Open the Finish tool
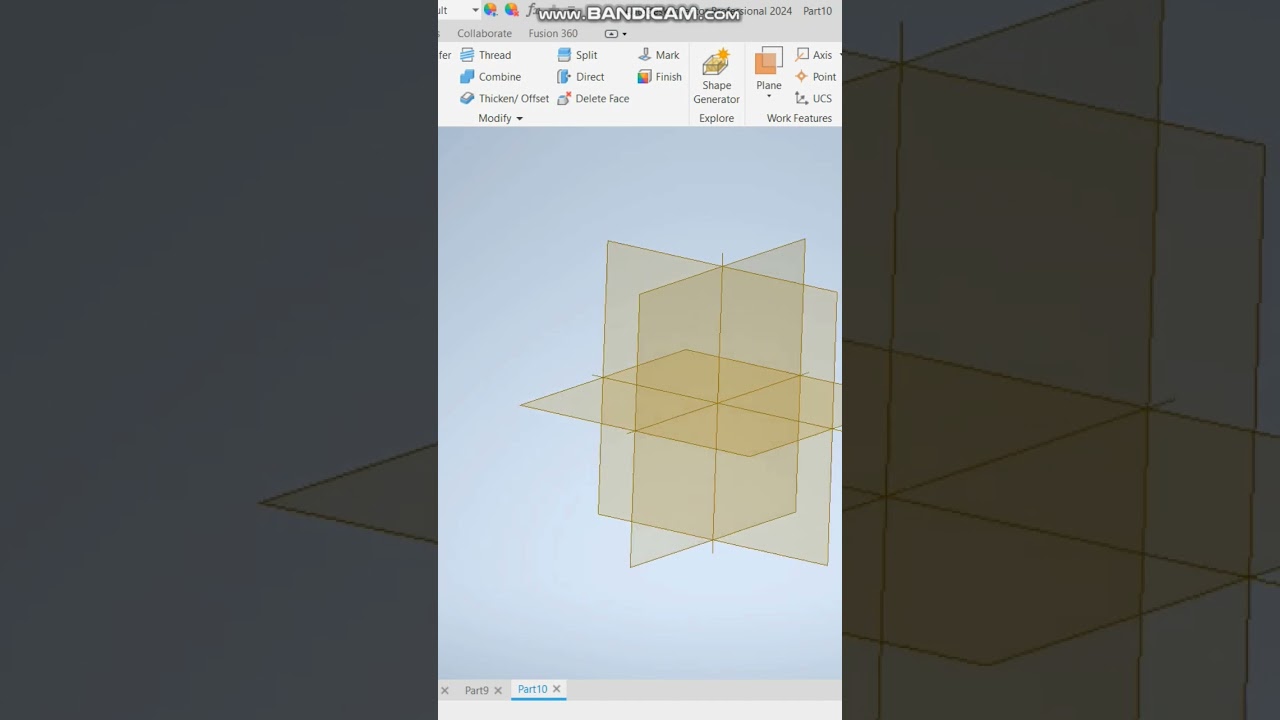The height and width of the screenshot is (720, 1280). [x=660, y=77]
